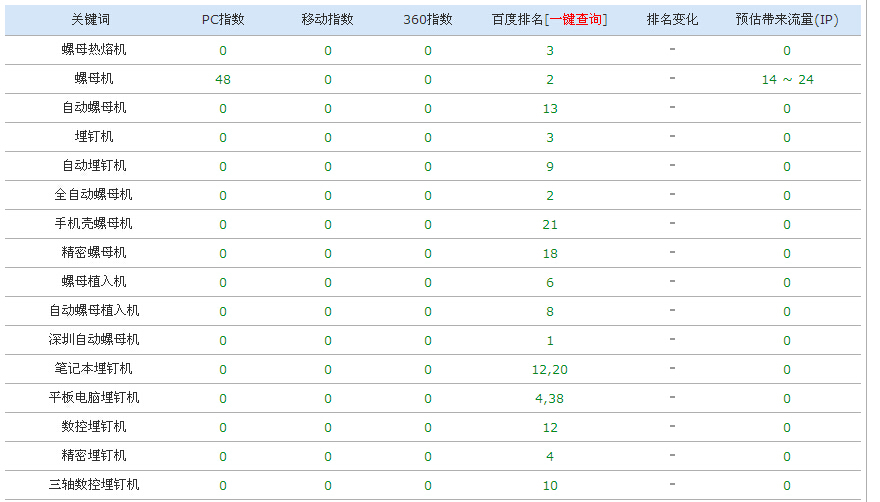The width and height of the screenshot is (880, 502).
Task: Click Baidu rank 12 for 数控埋钉机
Action: 550,428
